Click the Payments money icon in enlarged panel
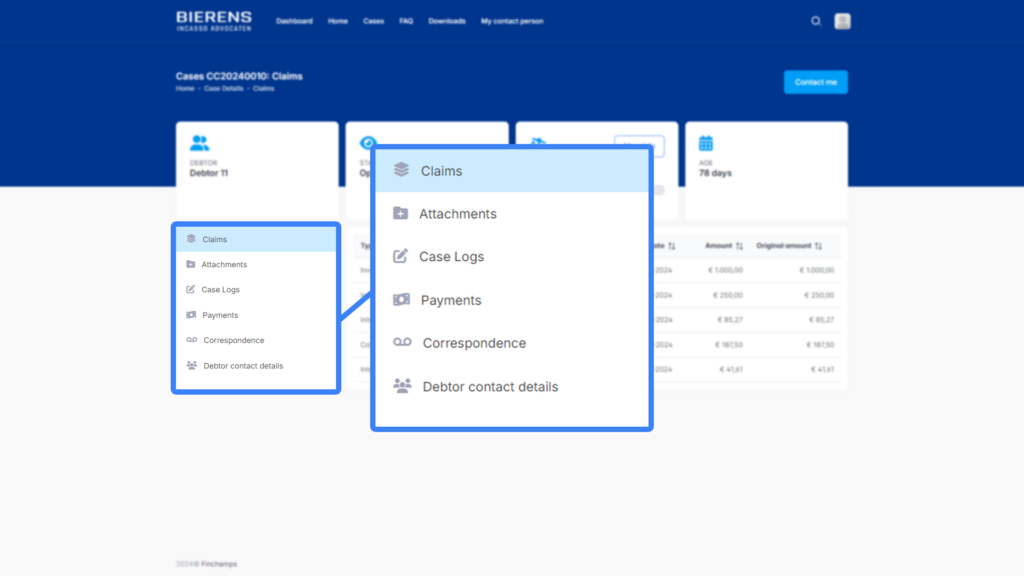The image size is (1024, 576). [x=401, y=300]
